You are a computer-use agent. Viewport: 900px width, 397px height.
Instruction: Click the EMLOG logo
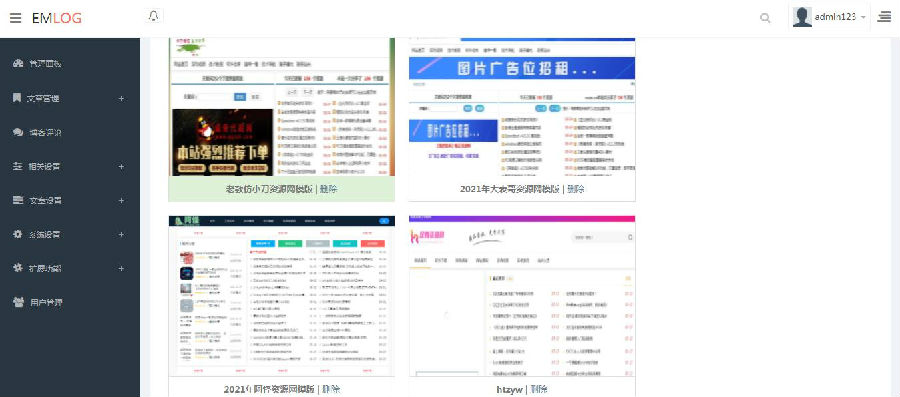(57, 18)
